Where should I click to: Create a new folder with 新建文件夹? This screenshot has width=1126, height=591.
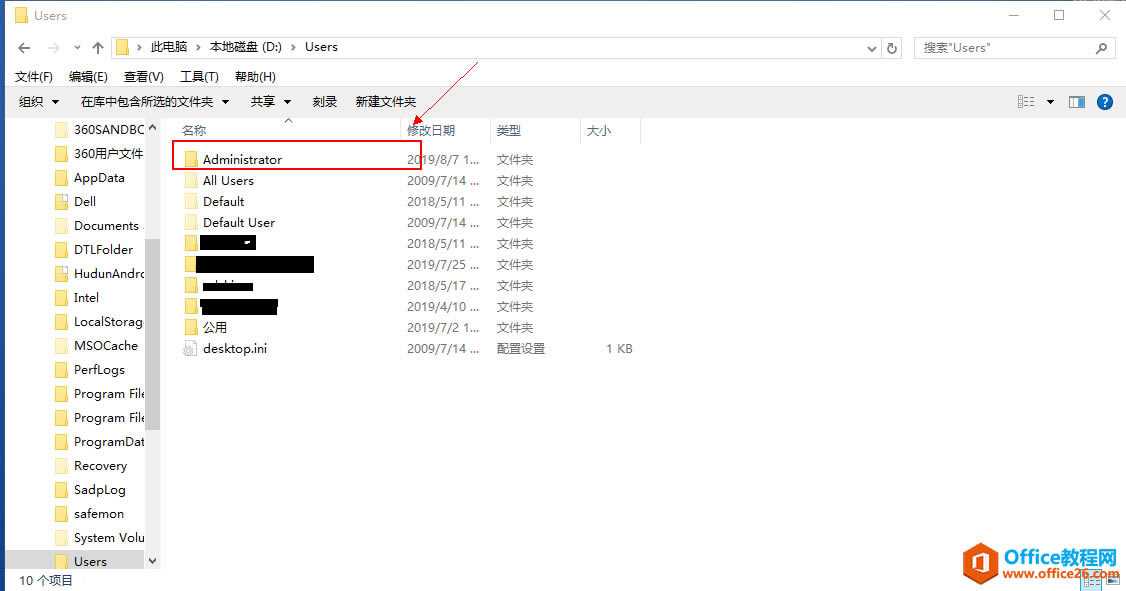(386, 102)
